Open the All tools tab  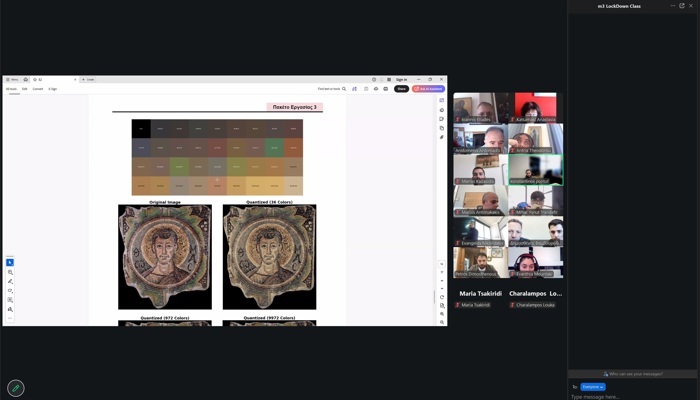click(11, 89)
